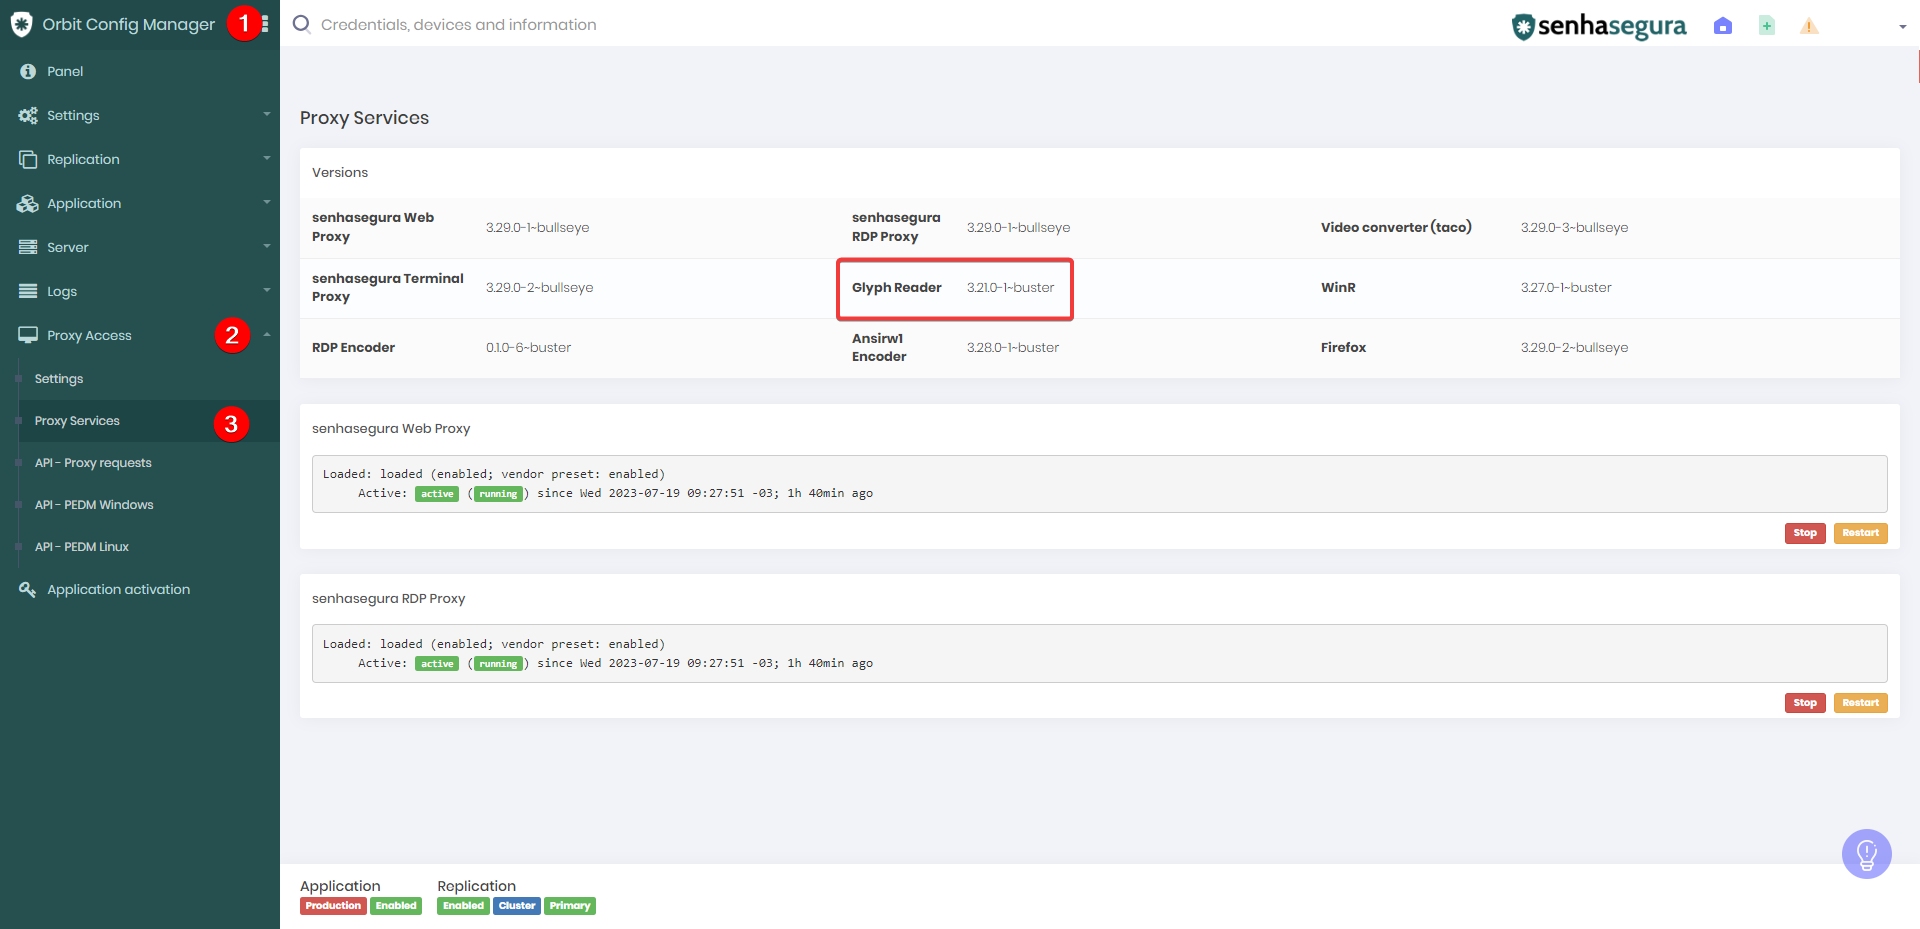Click the Ansirw1 Encoder version value
Image resolution: width=1920 pixels, height=929 pixels.
(x=1013, y=348)
